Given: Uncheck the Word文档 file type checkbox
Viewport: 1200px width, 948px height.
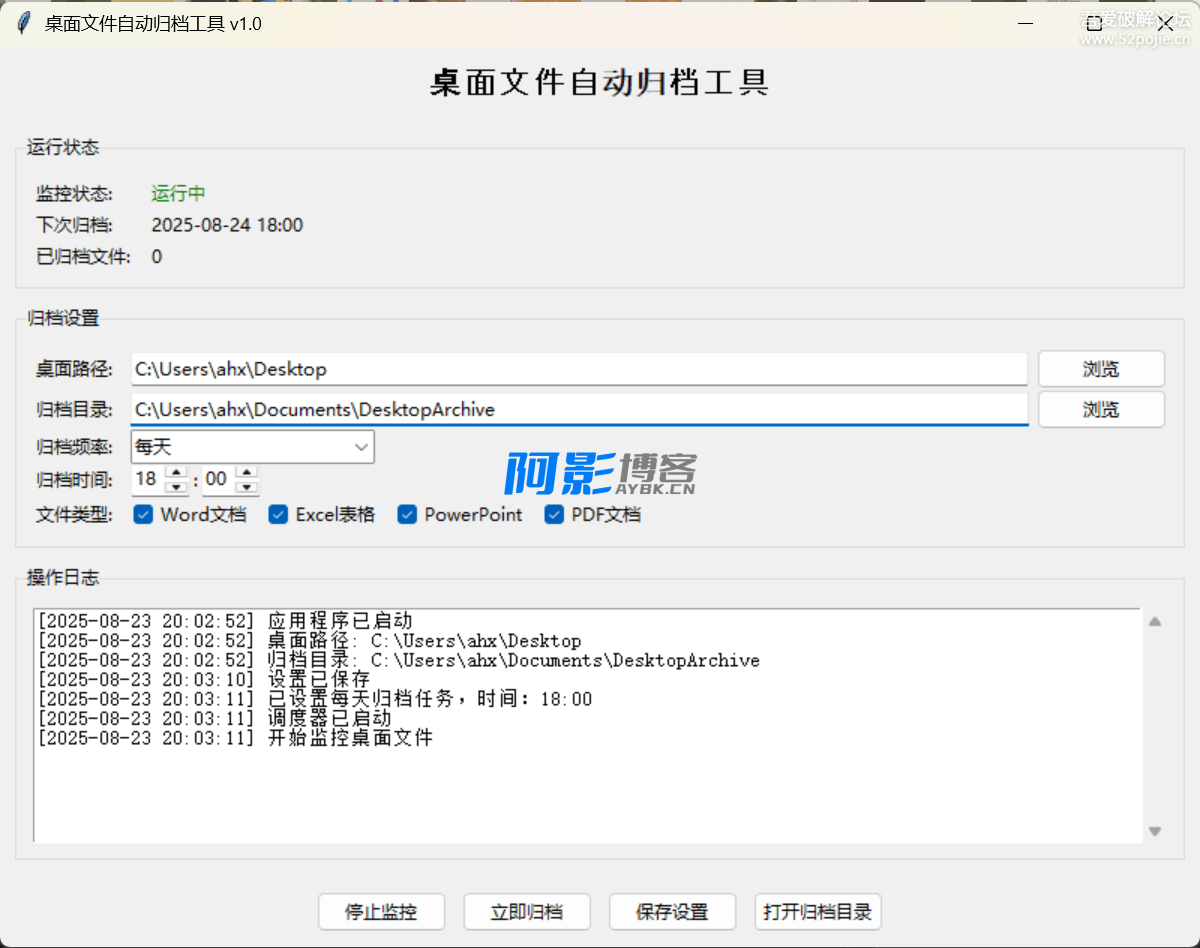Looking at the screenshot, I should click(x=144, y=515).
